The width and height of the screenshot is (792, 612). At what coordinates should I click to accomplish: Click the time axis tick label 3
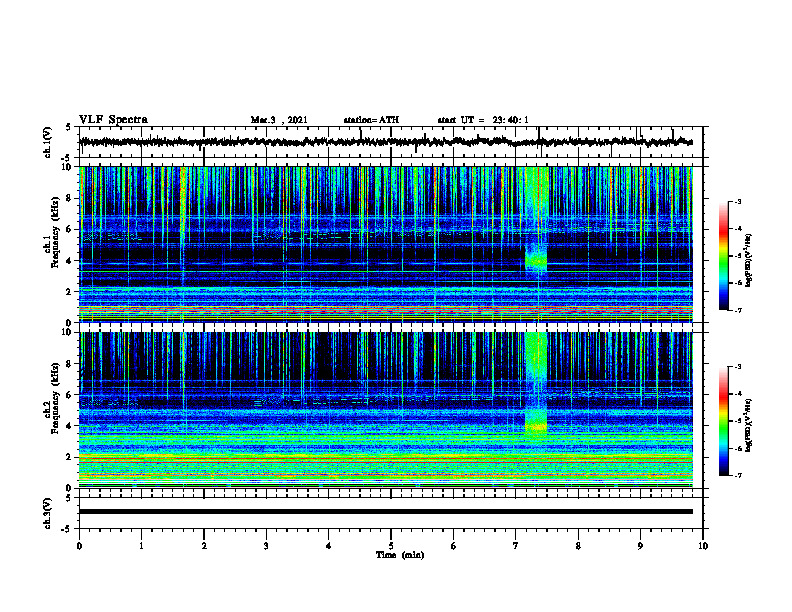(x=266, y=546)
